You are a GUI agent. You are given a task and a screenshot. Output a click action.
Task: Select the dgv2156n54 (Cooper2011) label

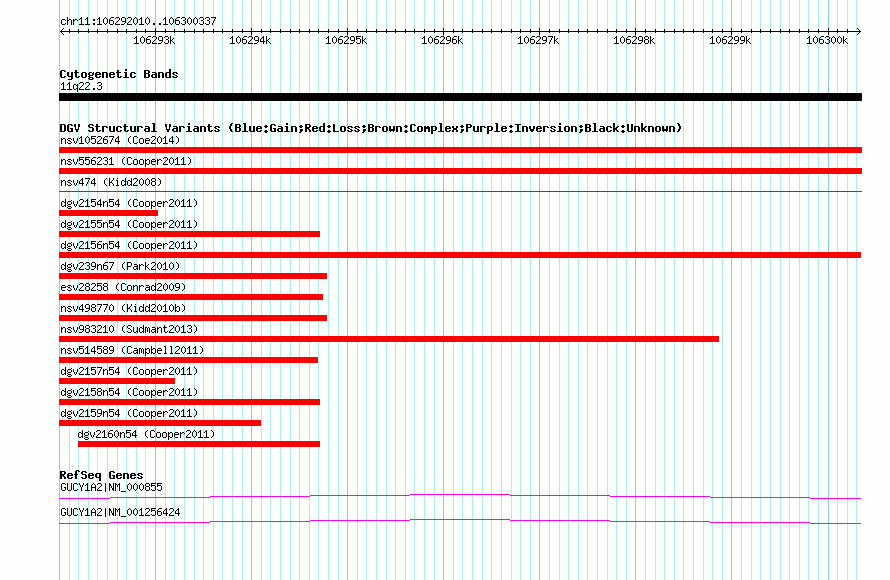[x=129, y=245]
